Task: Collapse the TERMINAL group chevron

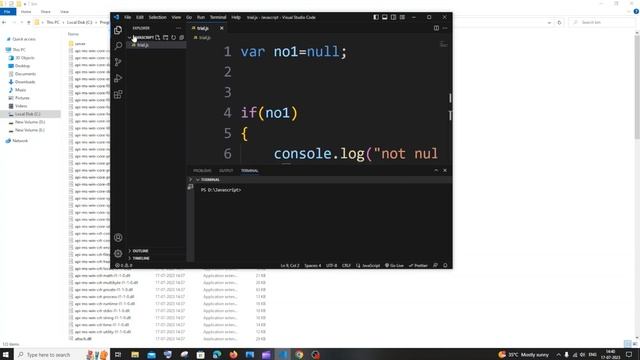Action: click(x=198, y=180)
